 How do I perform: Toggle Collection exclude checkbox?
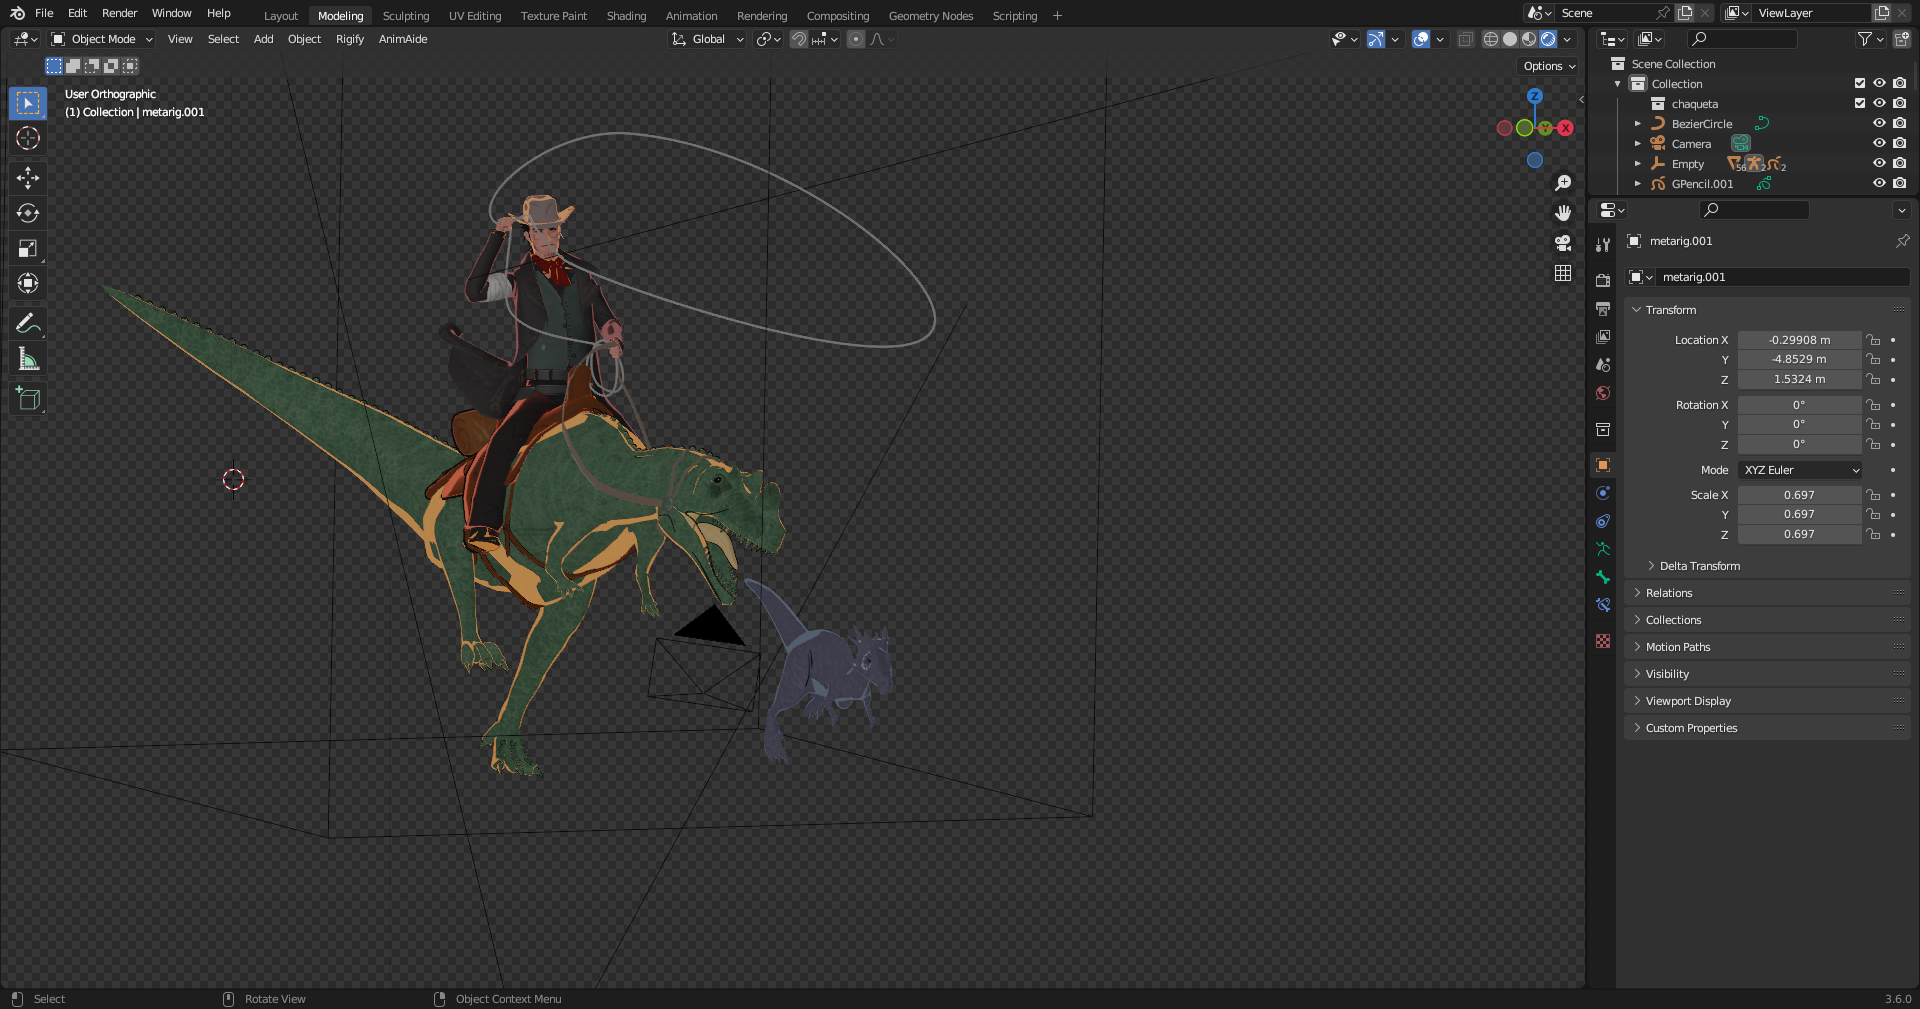(x=1860, y=83)
